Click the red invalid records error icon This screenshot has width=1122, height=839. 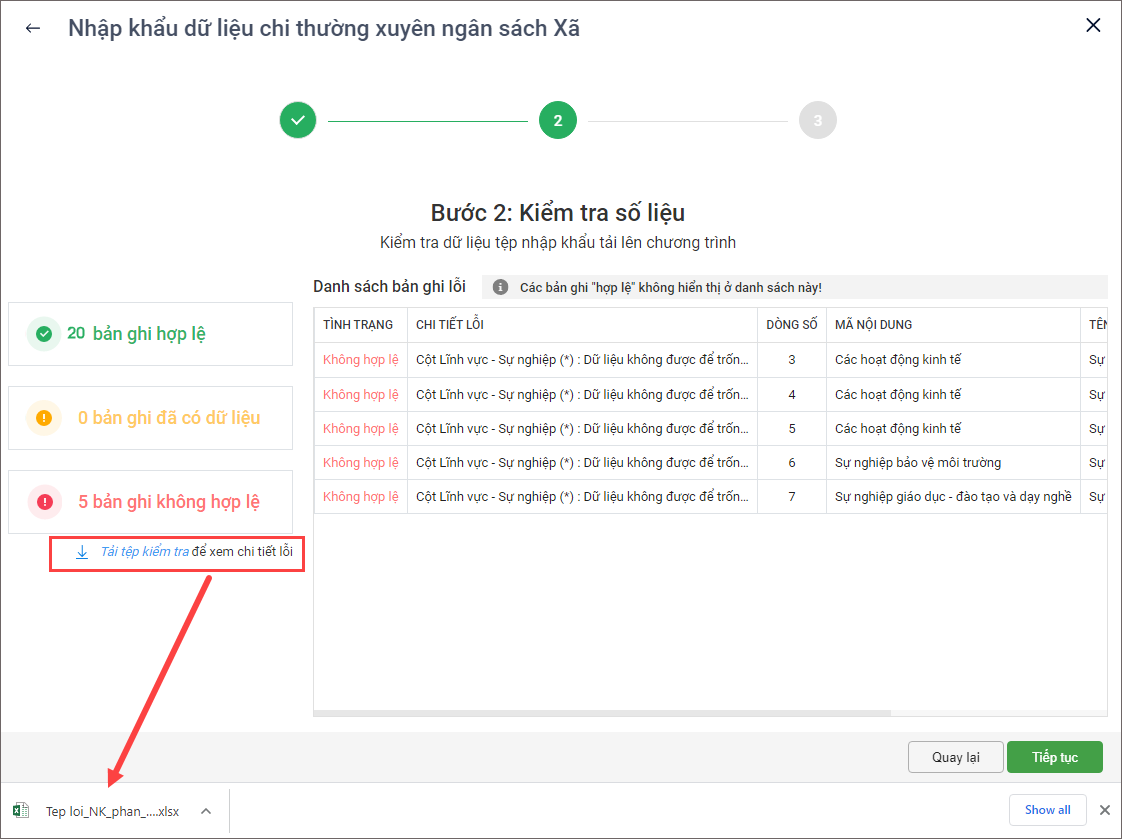click(44, 502)
